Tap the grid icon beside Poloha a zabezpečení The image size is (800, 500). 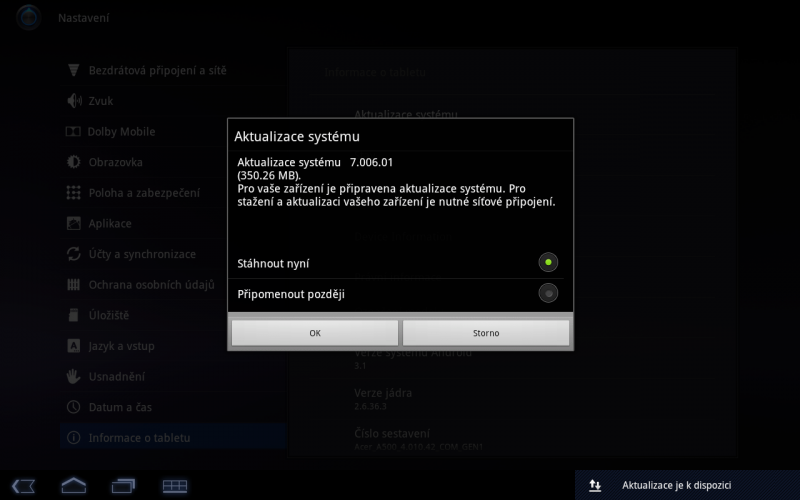point(73,193)
